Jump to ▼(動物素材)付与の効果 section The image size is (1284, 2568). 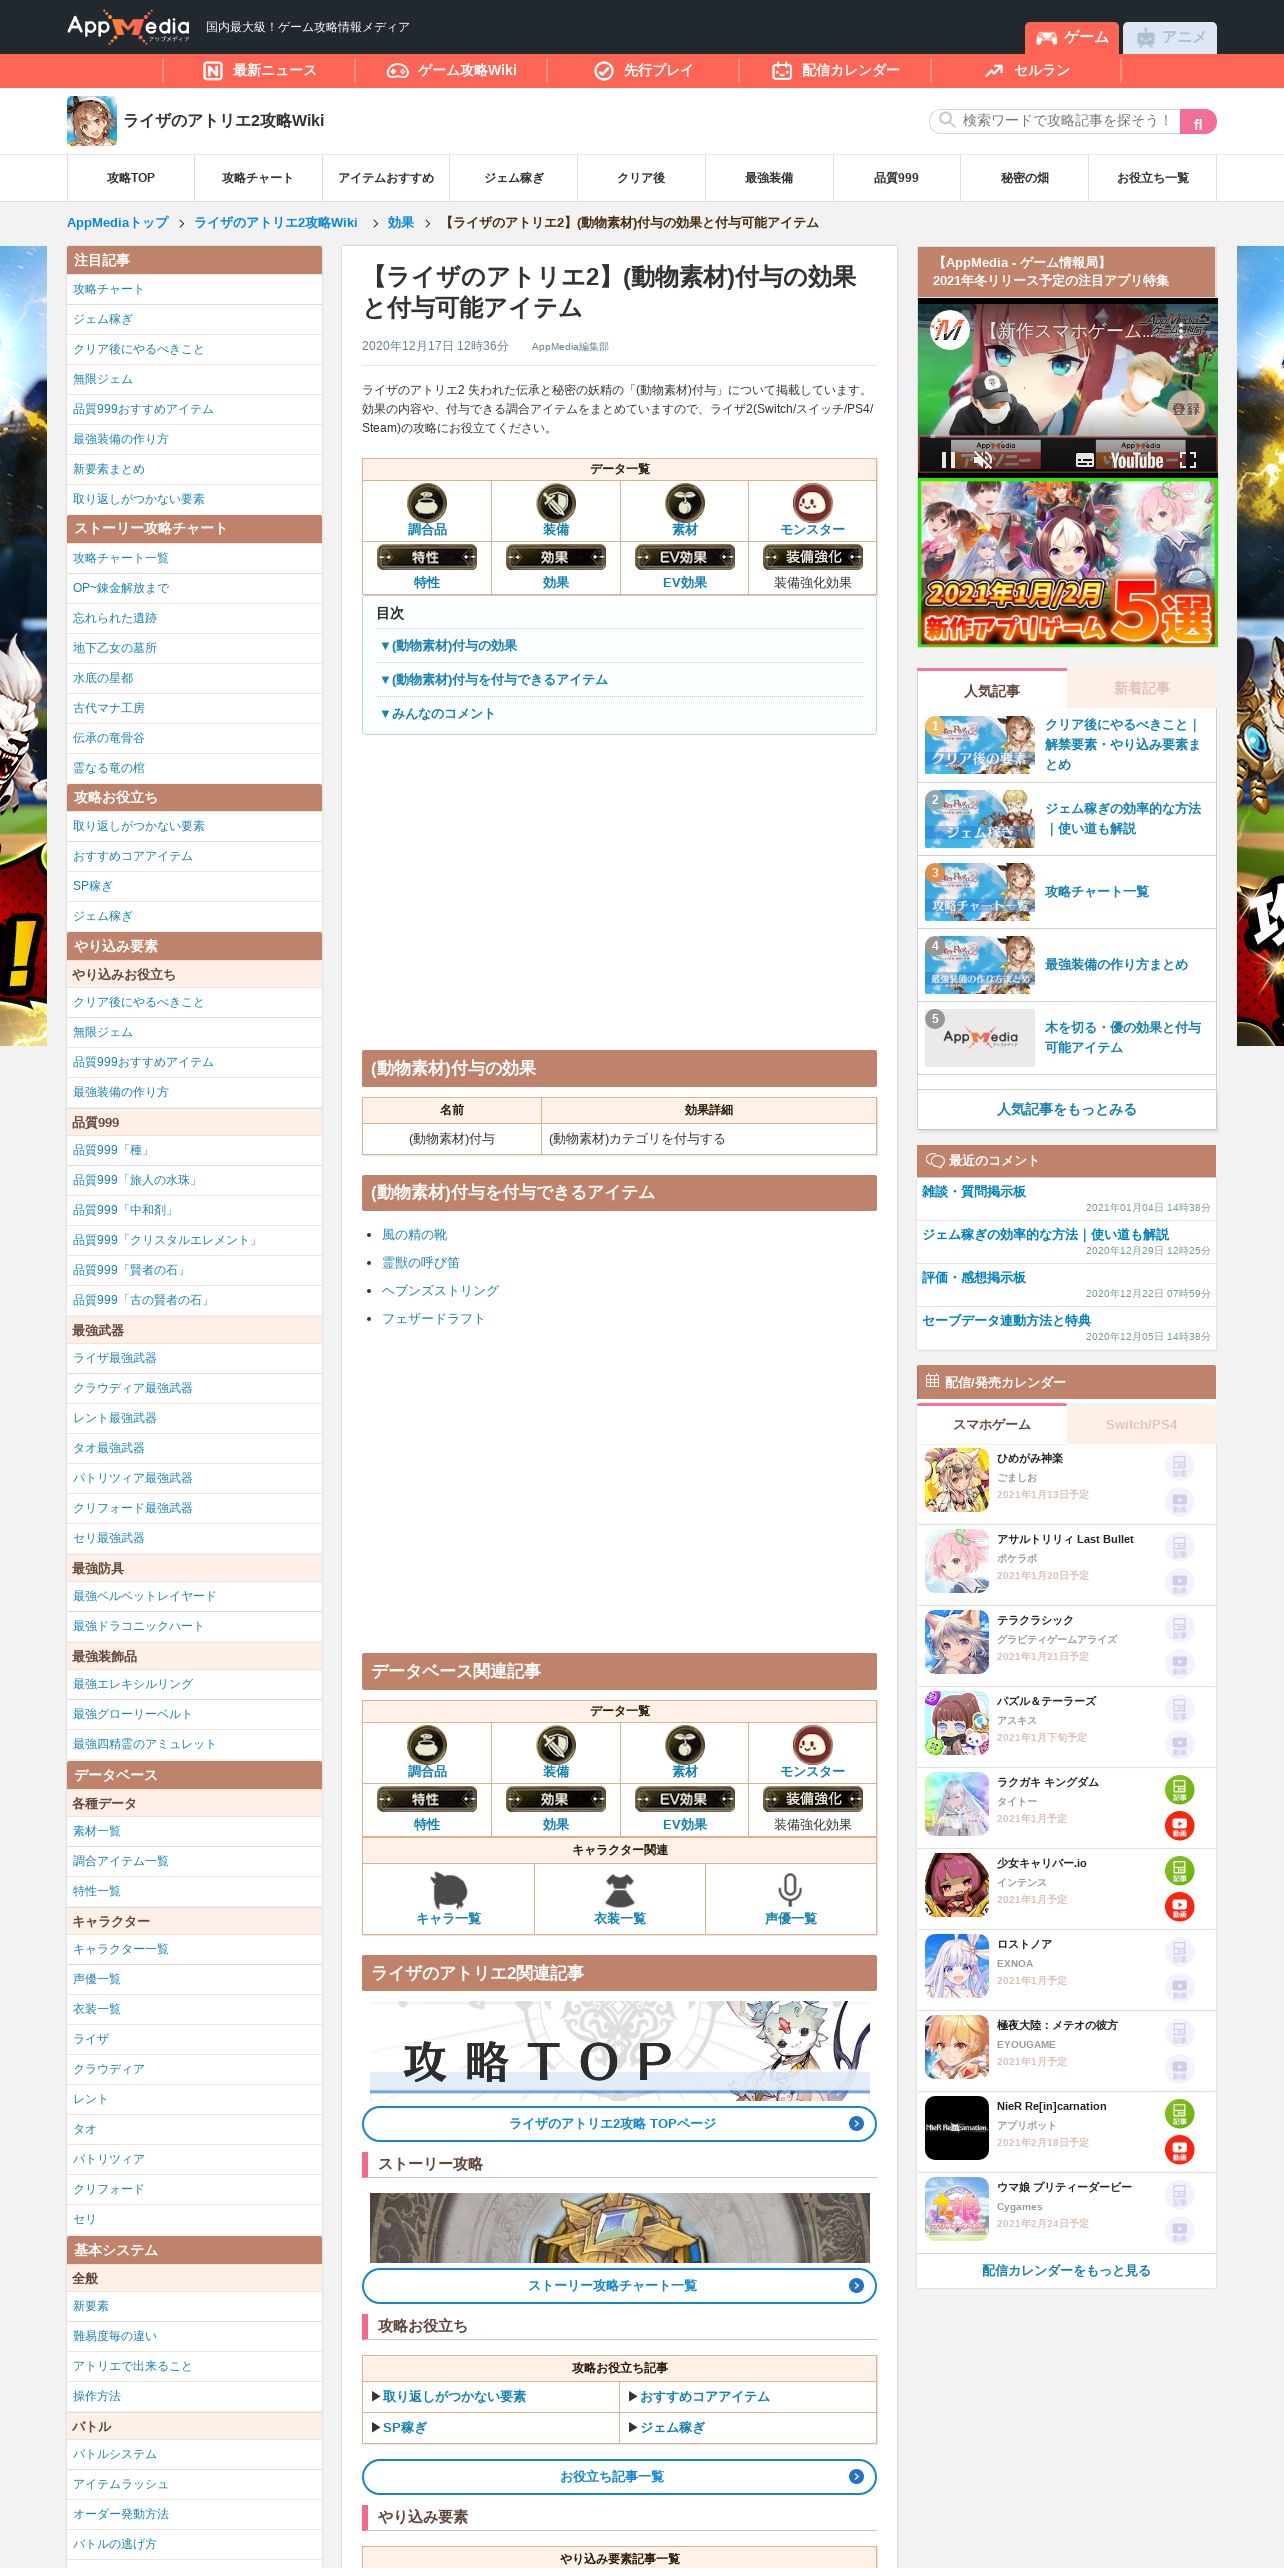click(x=447, y=646)
